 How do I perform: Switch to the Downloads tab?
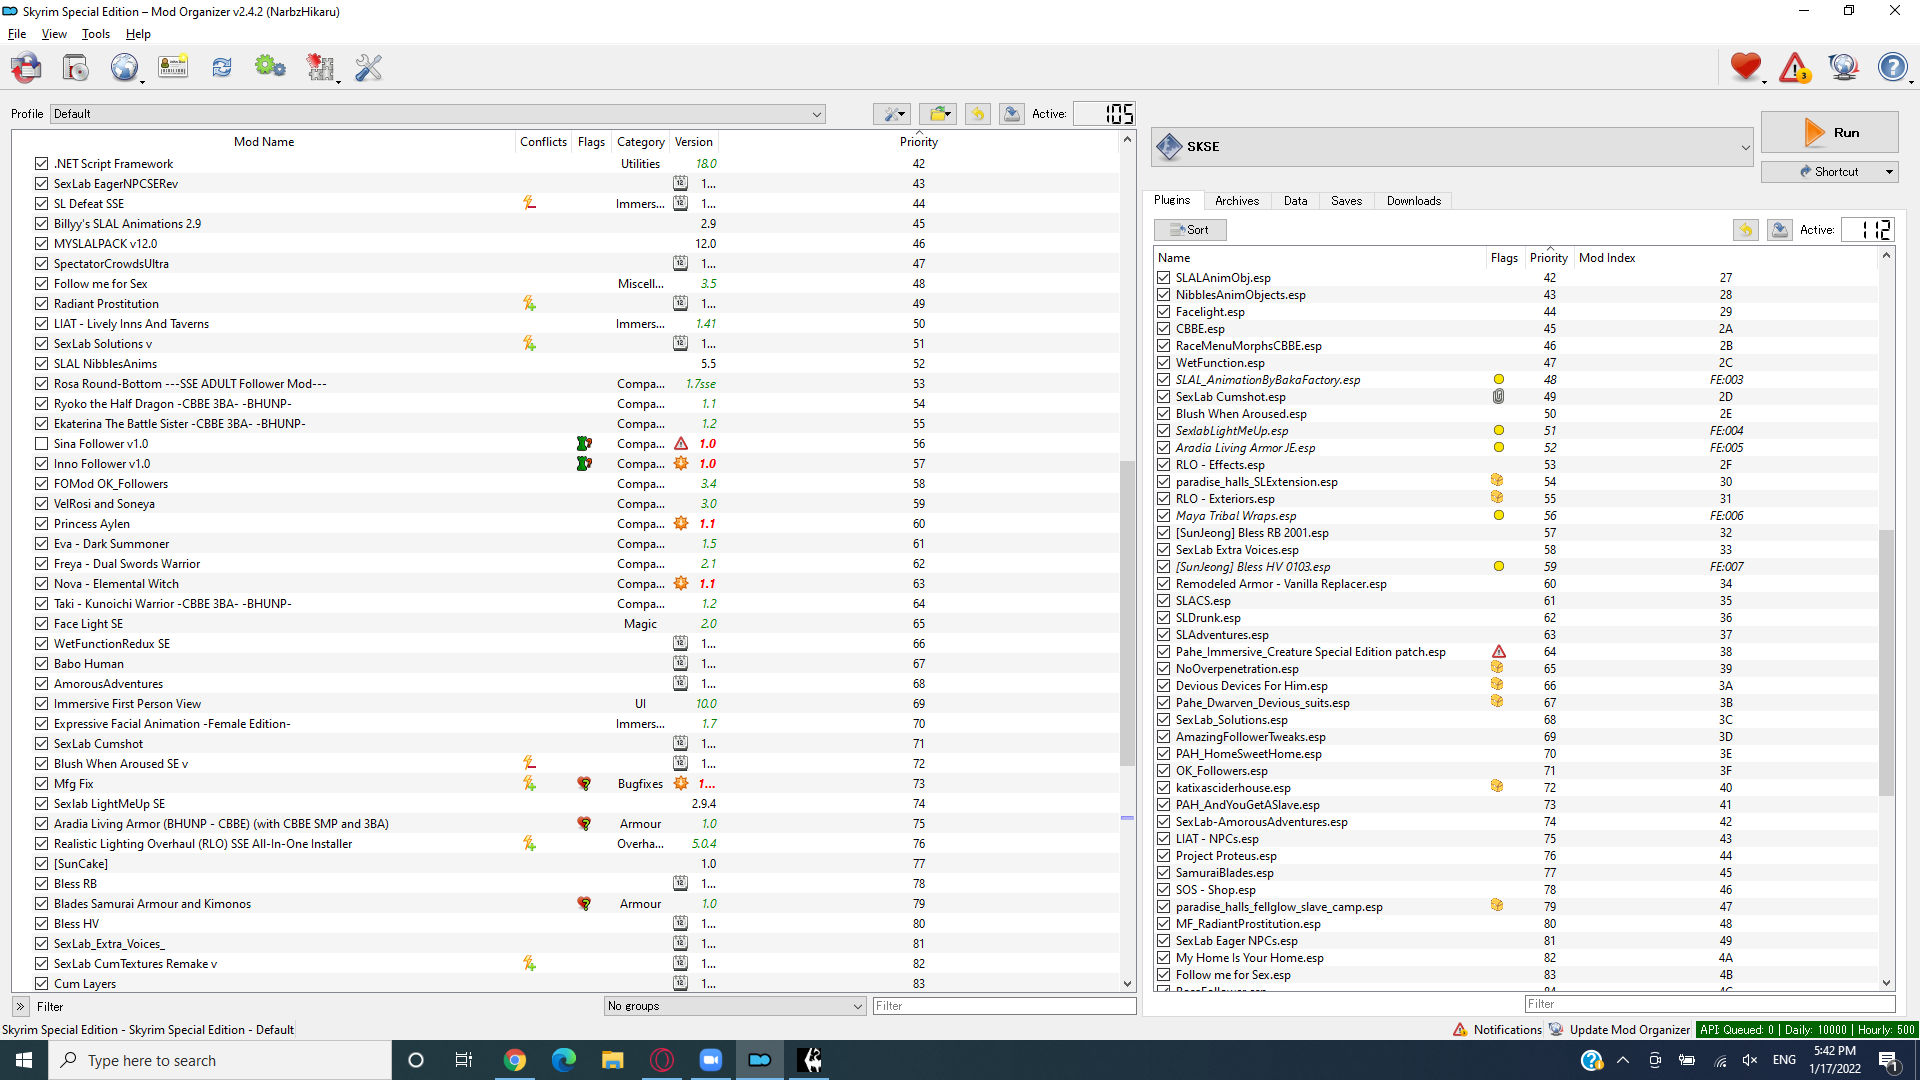pyautogui.click(x=1413, y=201)
